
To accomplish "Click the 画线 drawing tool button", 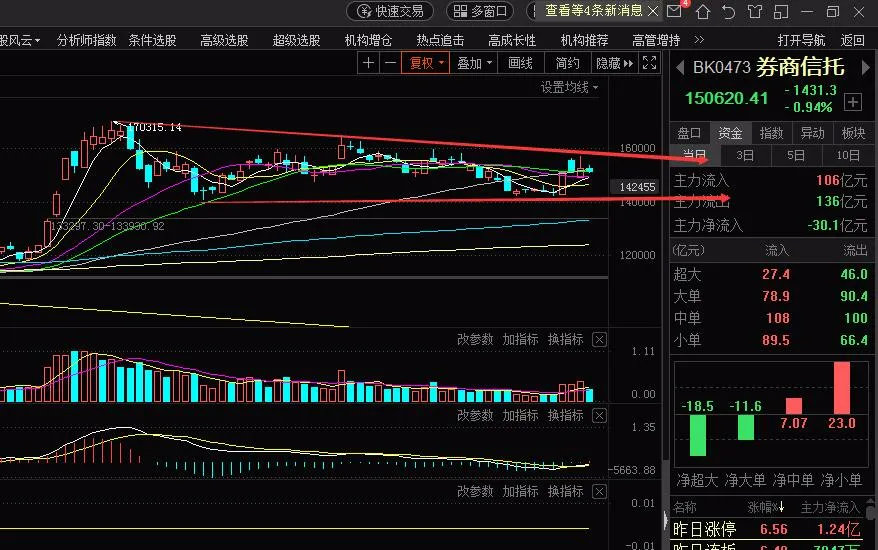I will tap(520, 63).
